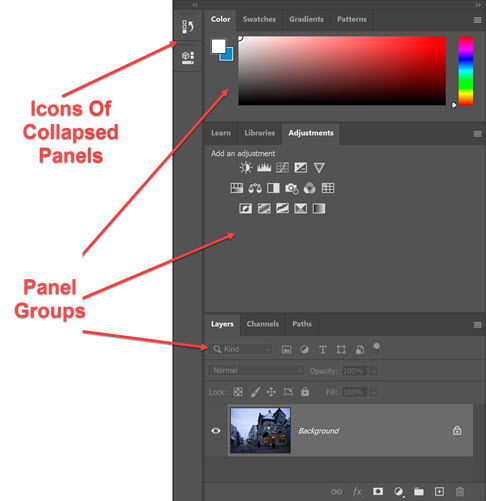486x501 pixels.
Task: Open the Fill slider arrow
Action: tap(374, 392)
